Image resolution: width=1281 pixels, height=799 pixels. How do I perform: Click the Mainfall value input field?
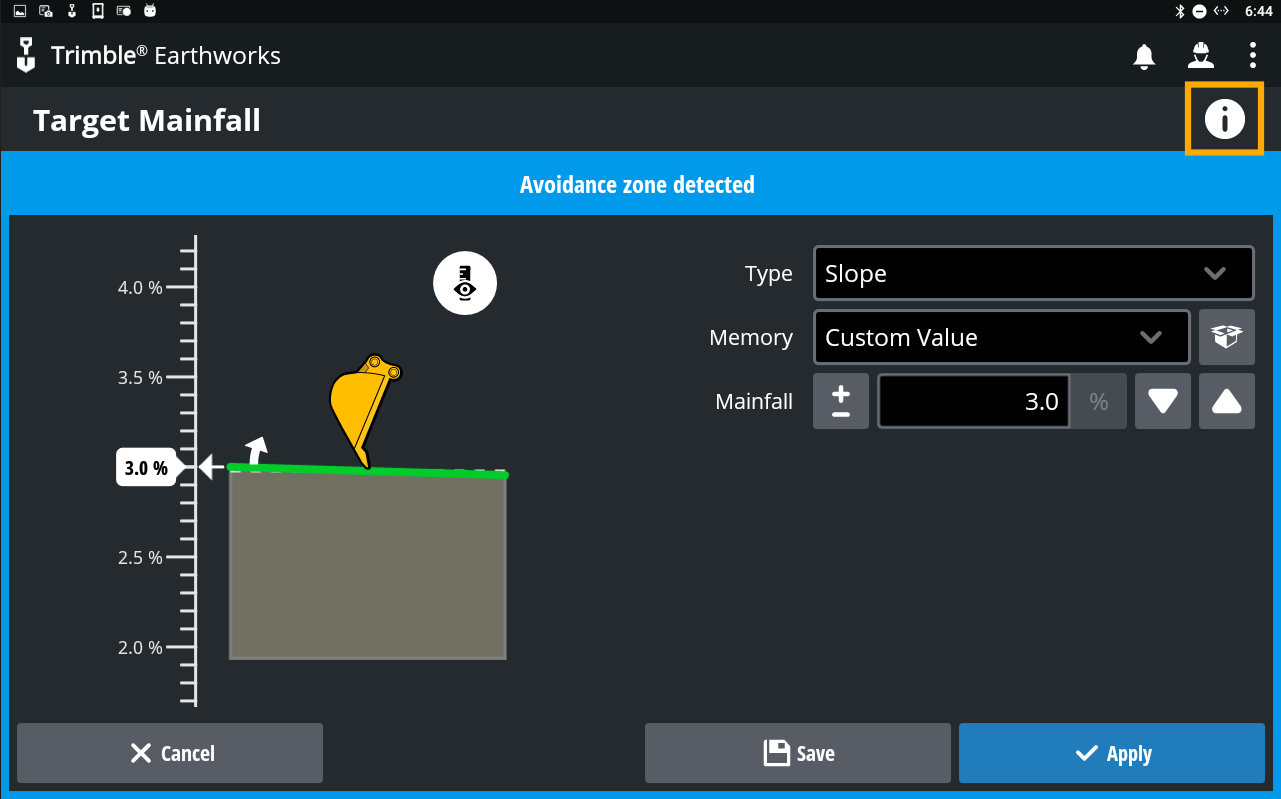(973, 401)
